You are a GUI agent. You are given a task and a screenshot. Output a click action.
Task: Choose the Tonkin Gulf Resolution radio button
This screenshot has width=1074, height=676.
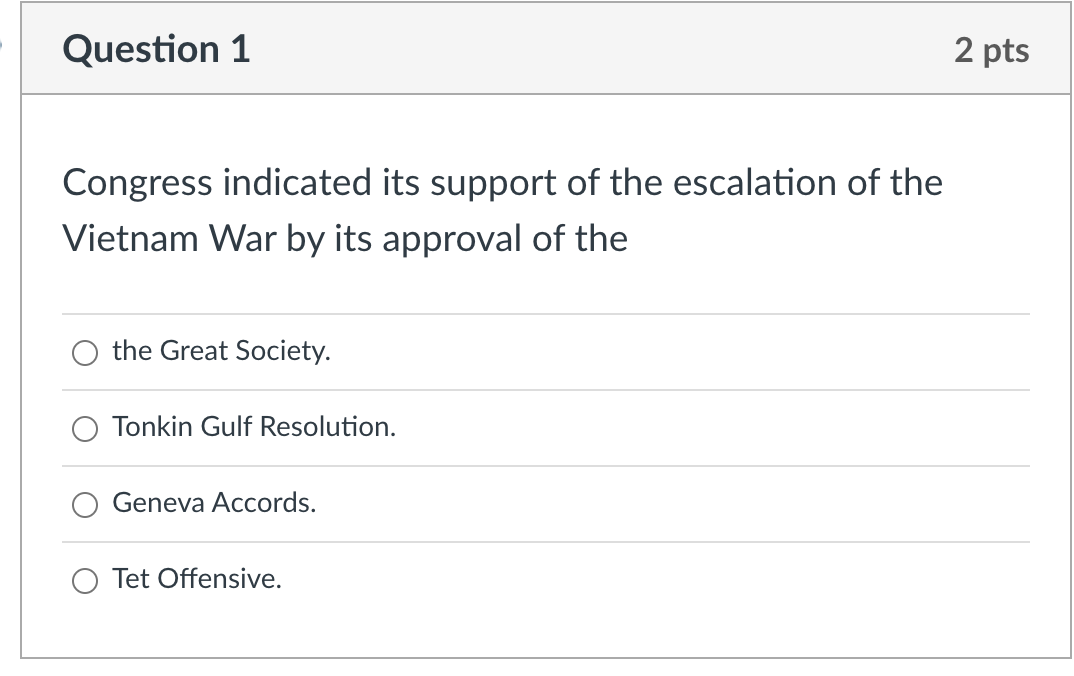point(85,429)
